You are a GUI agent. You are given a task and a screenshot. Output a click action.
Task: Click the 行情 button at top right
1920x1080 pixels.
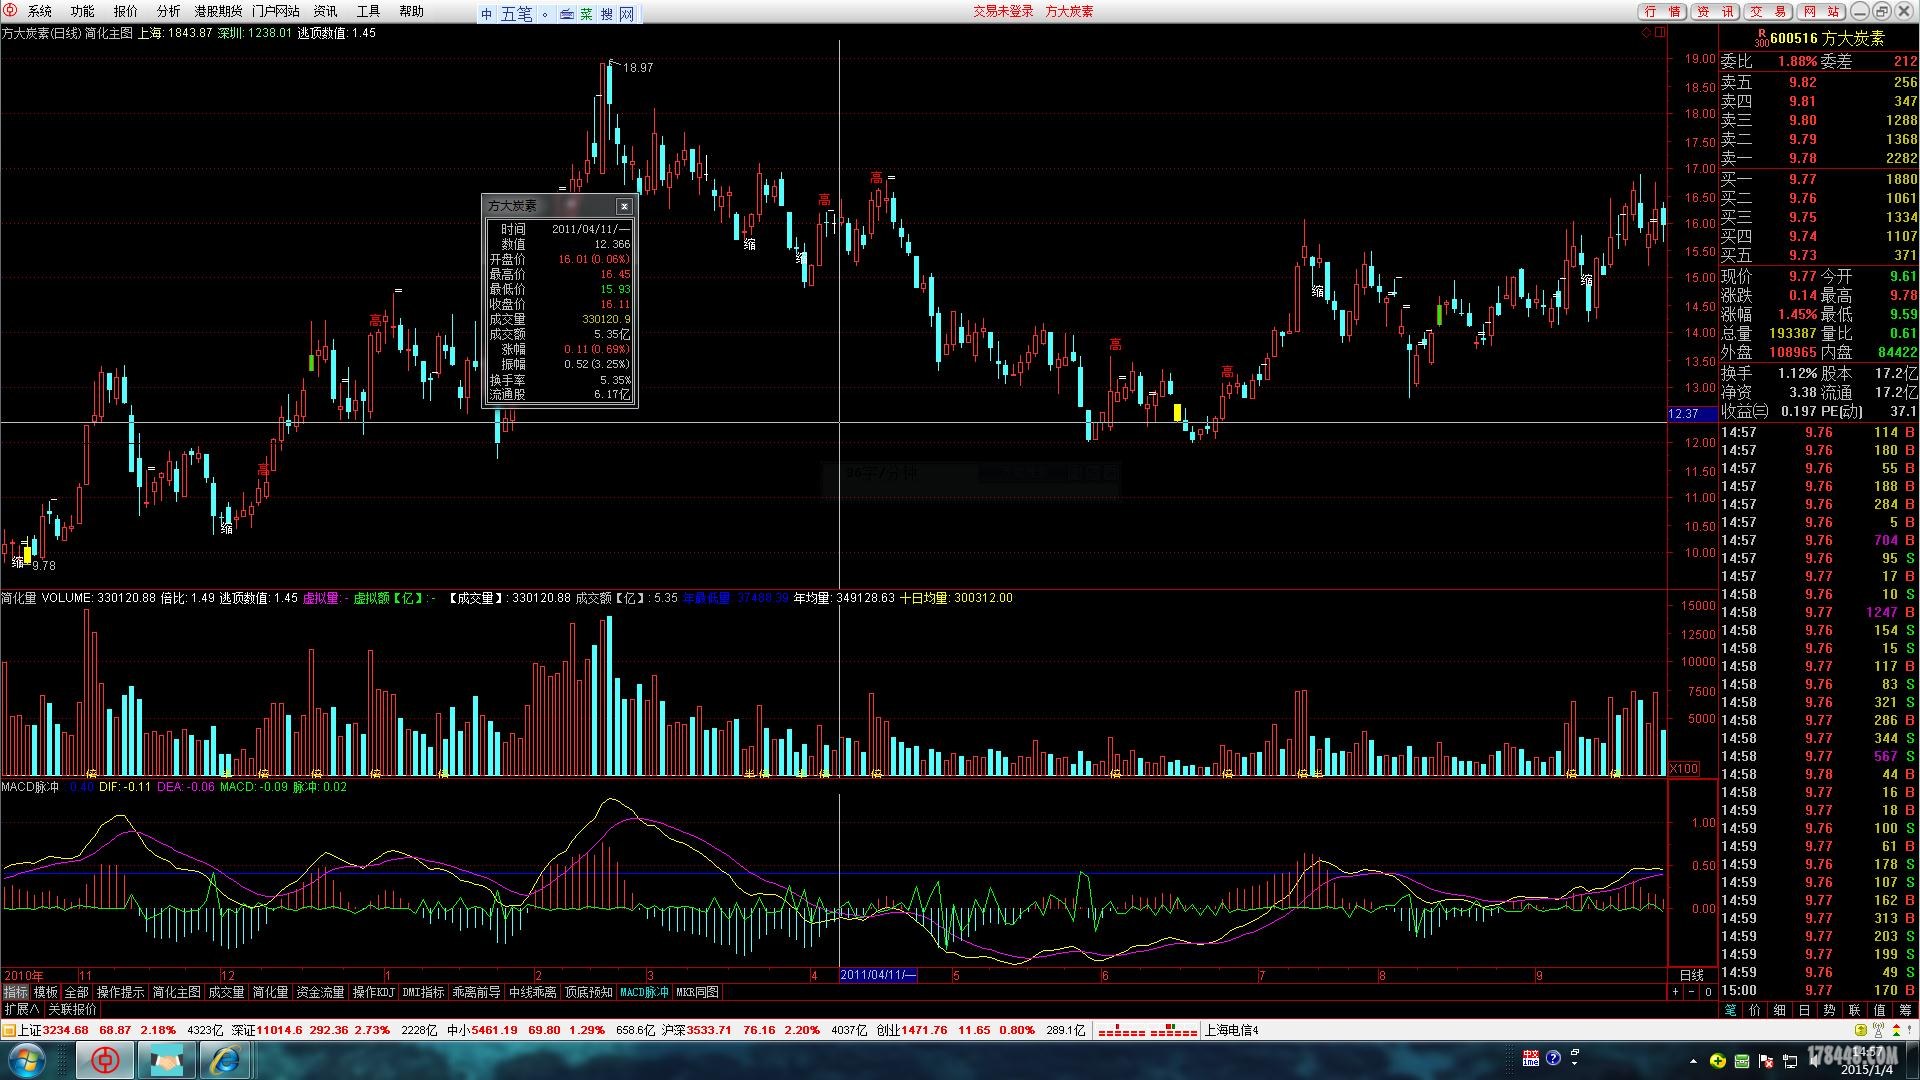point(1662,11)
